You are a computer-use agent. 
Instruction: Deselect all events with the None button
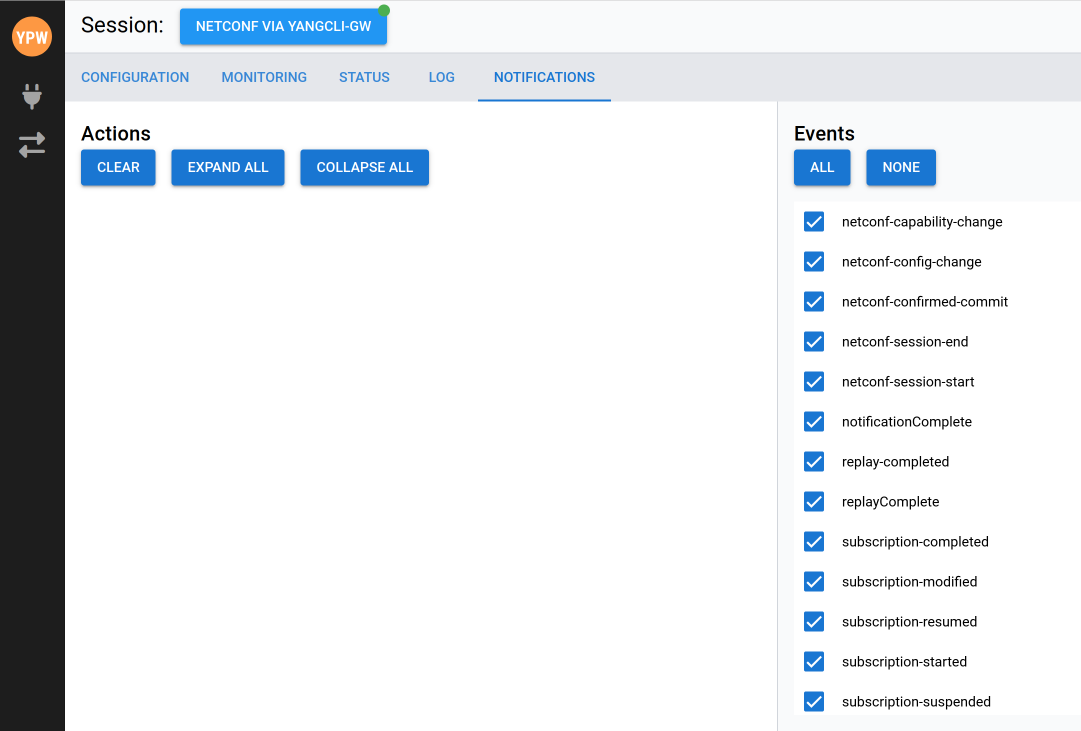(901, 167)
